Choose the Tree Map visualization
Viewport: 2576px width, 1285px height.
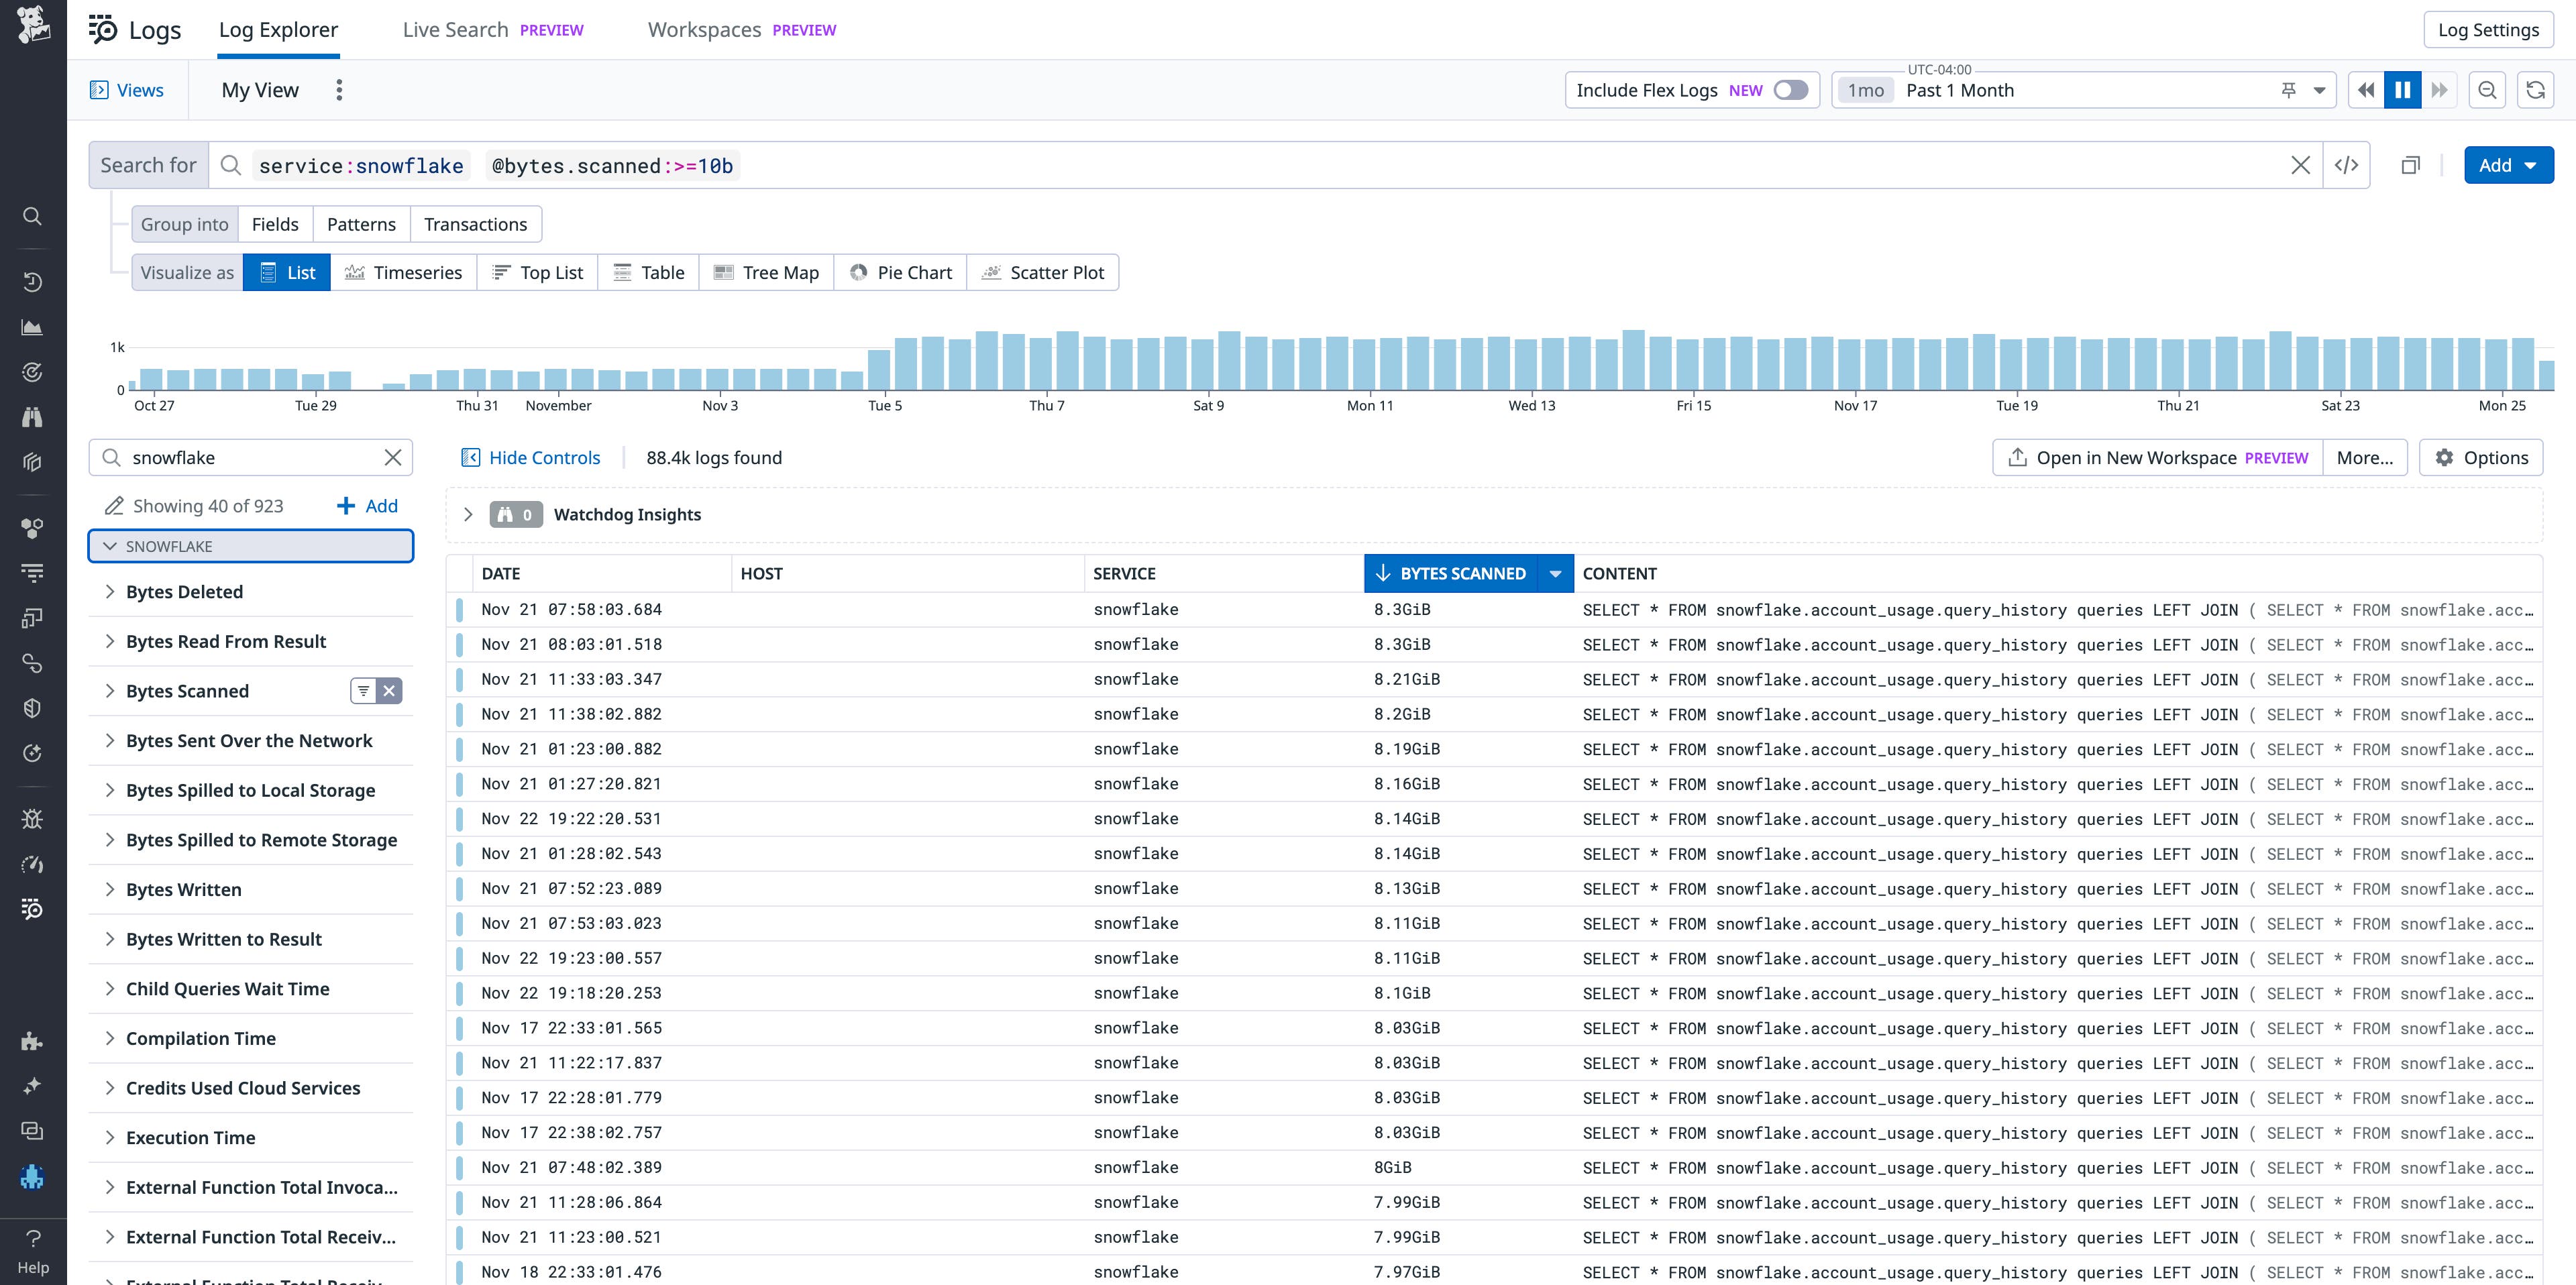click(x=766, y=272)
